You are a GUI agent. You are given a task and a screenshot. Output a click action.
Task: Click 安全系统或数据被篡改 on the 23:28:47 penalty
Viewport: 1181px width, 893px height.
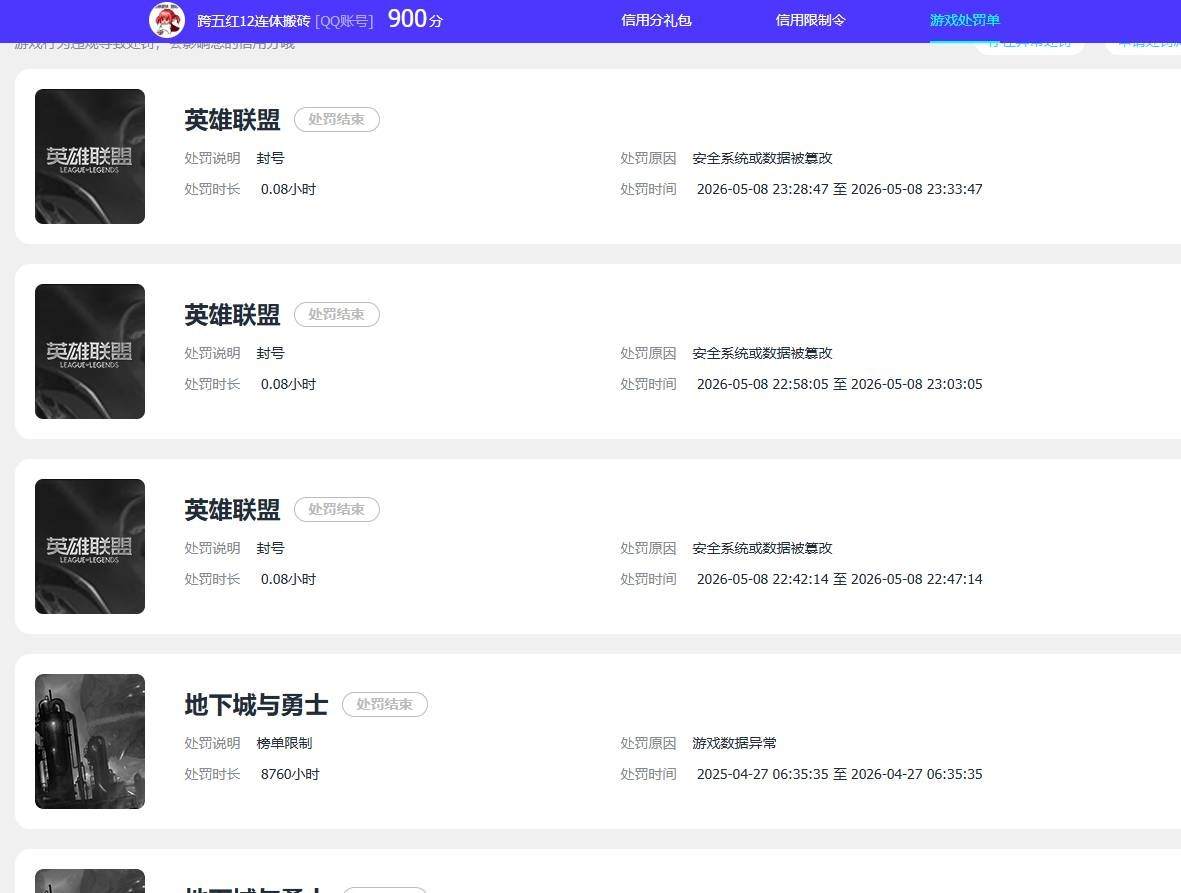click(762, 158)
